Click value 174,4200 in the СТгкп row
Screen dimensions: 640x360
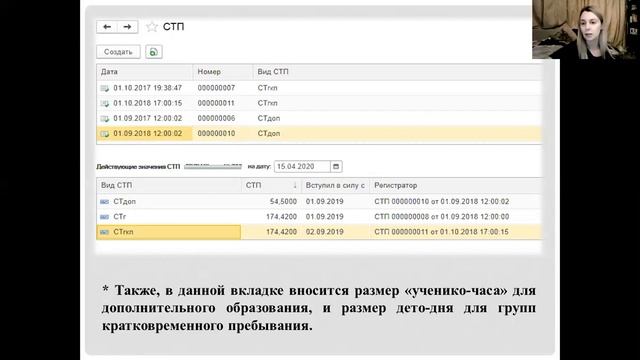pos(281,231)
